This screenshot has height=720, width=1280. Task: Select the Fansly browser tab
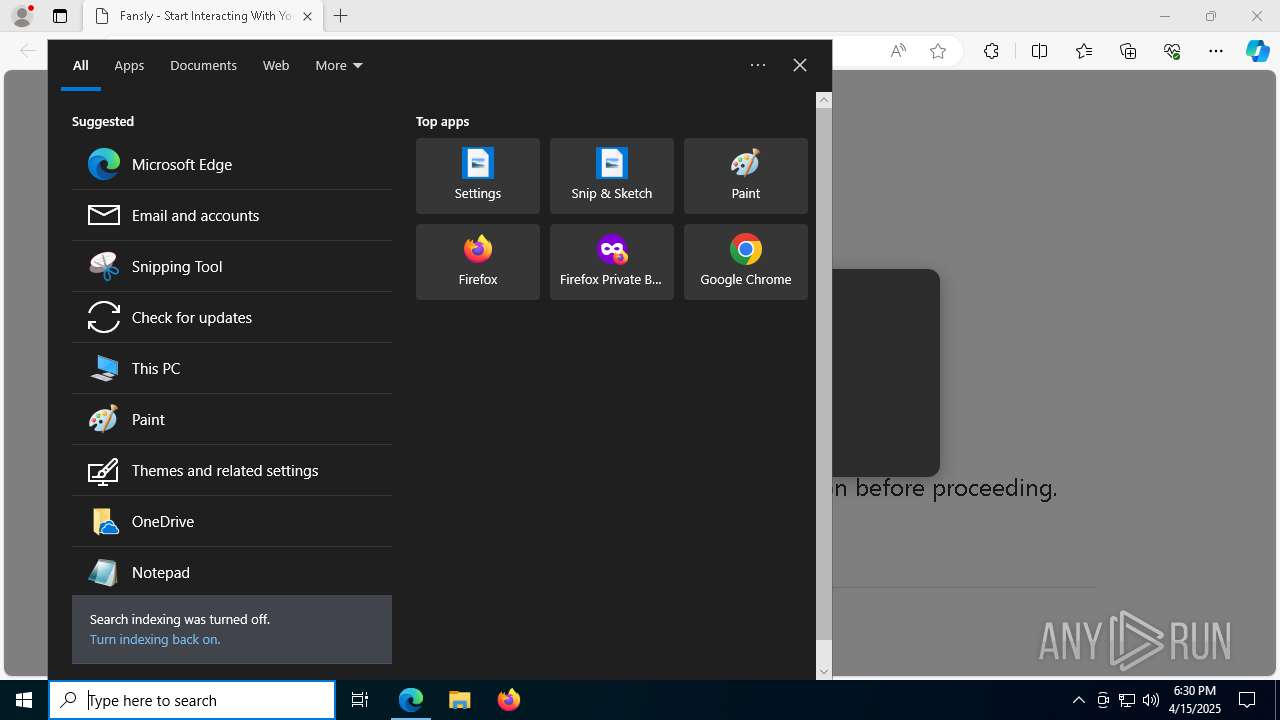tap(203, 16)
